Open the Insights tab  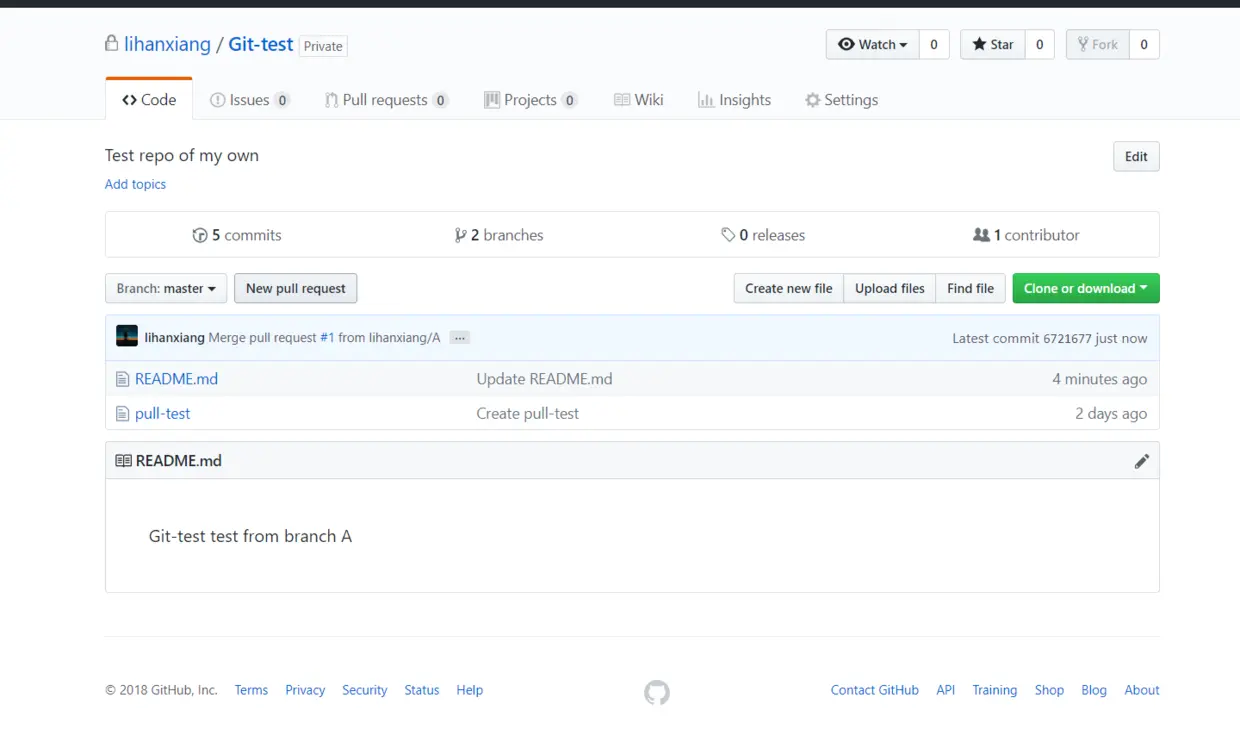point(734,100)
